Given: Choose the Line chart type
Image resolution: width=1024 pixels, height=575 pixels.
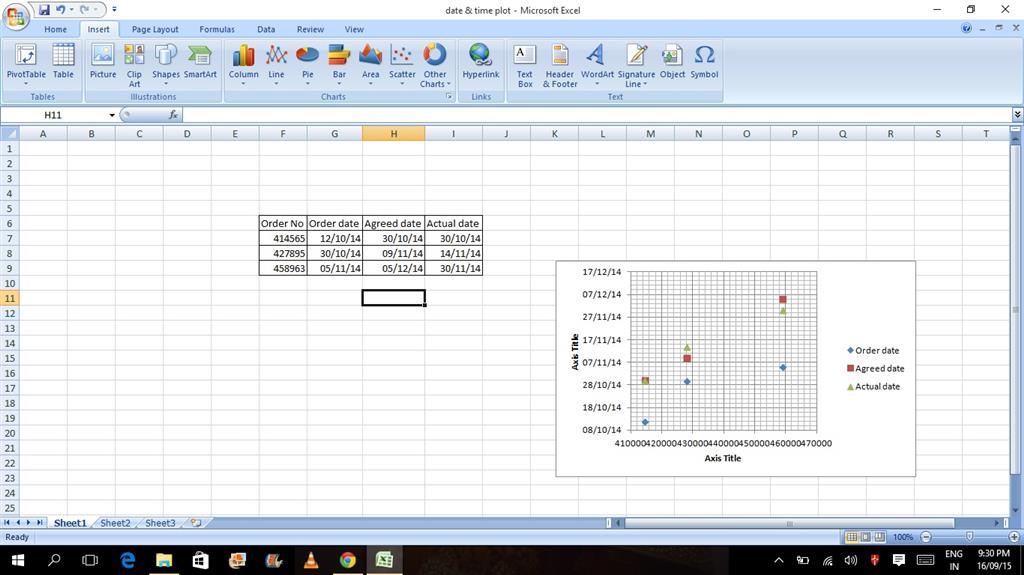Looking at the screenshot, I should tap(276, 65).
